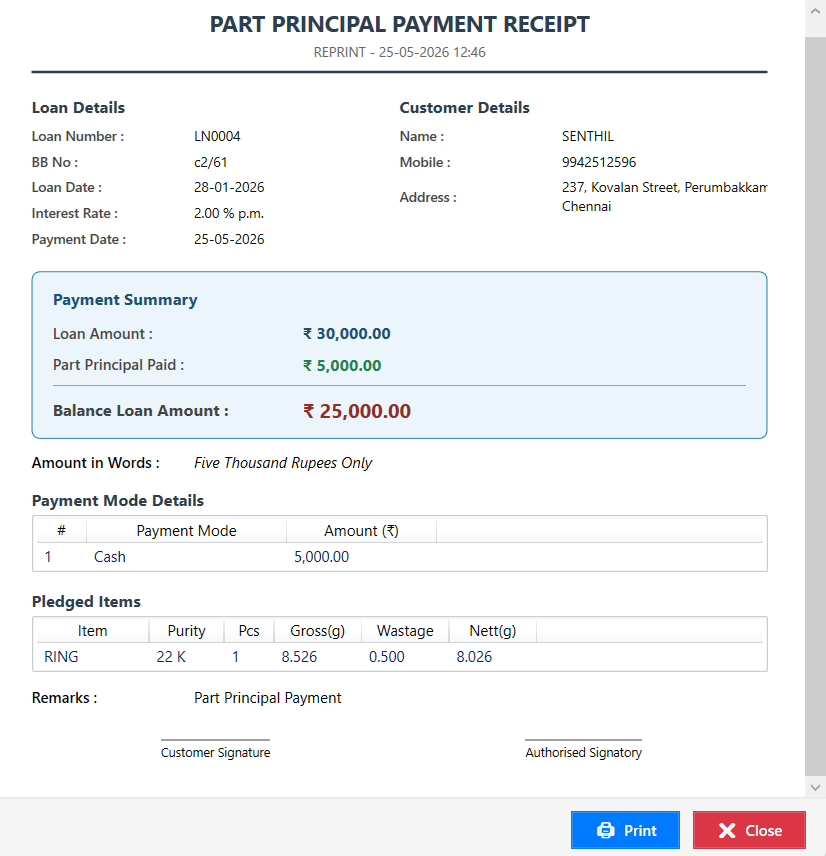Click the Purity column header
The width and height of the screenshot is (826, 856).
pyautogui.click(x=186, y=631)
